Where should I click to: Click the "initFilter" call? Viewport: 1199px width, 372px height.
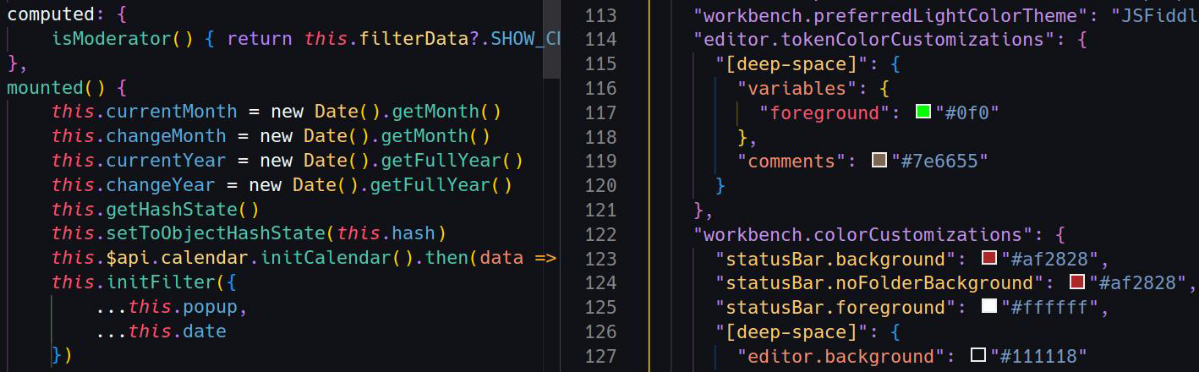tap(161, 282)
